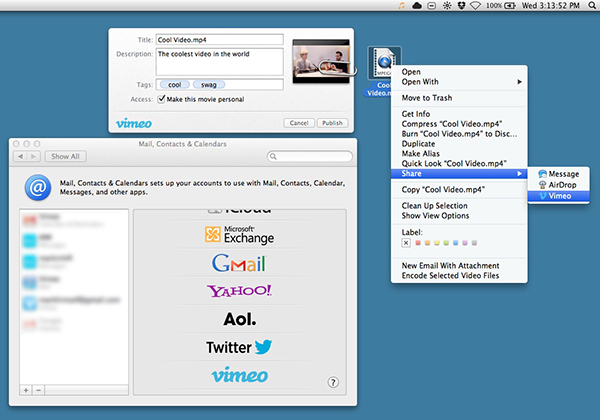
Task: Expand the Open With submenu
Action: coord(459,82)
